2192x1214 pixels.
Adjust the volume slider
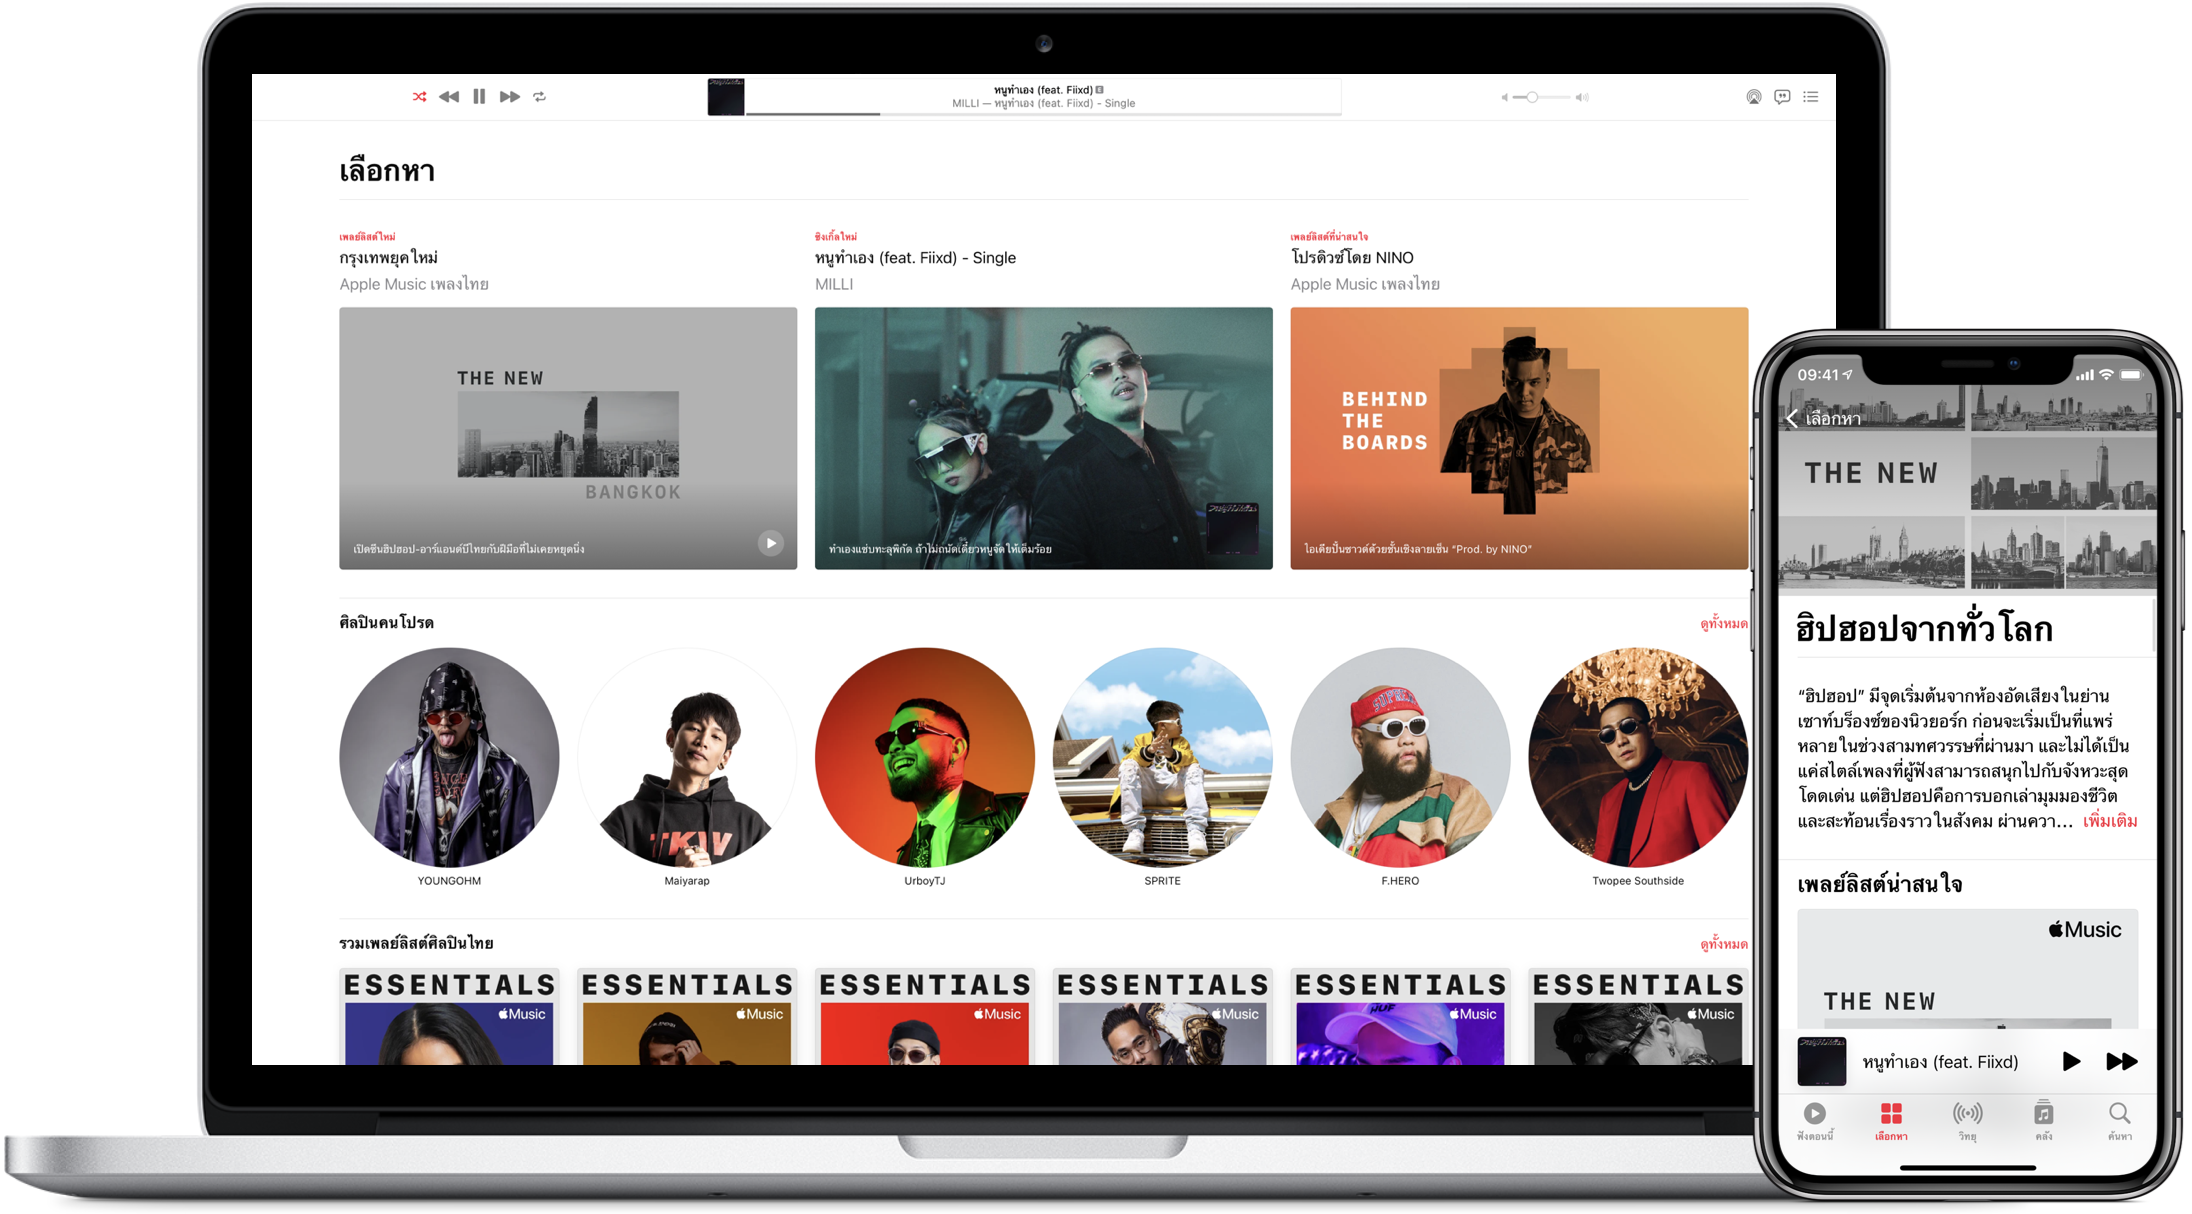click(1532, 97)
